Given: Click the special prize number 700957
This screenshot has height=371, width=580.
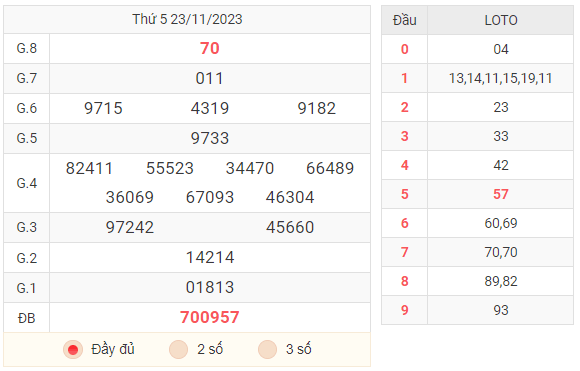Looking at the screenshot, I should click(x=210, y=317).
